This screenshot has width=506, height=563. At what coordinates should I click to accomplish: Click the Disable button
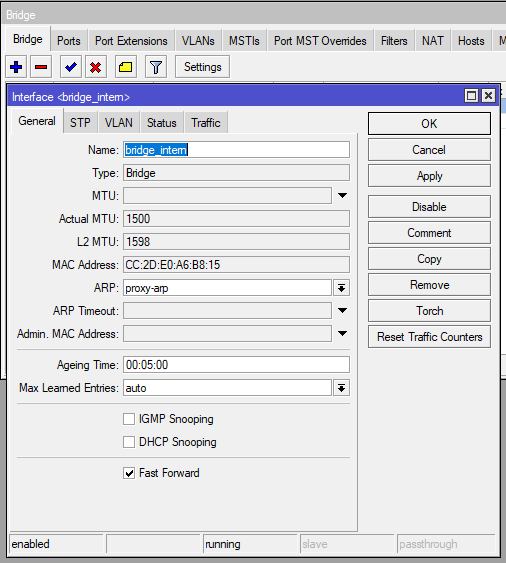point(429,207)
